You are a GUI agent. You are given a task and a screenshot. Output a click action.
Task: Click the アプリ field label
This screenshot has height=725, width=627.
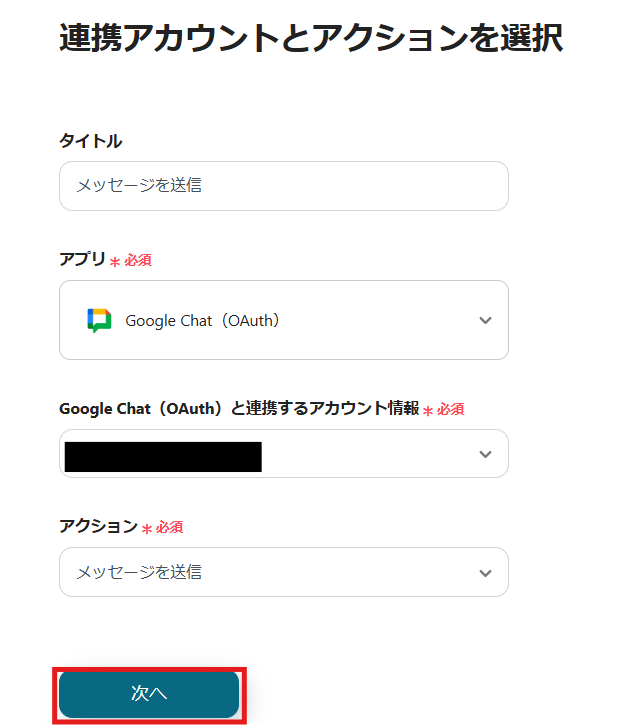(82, 259)
